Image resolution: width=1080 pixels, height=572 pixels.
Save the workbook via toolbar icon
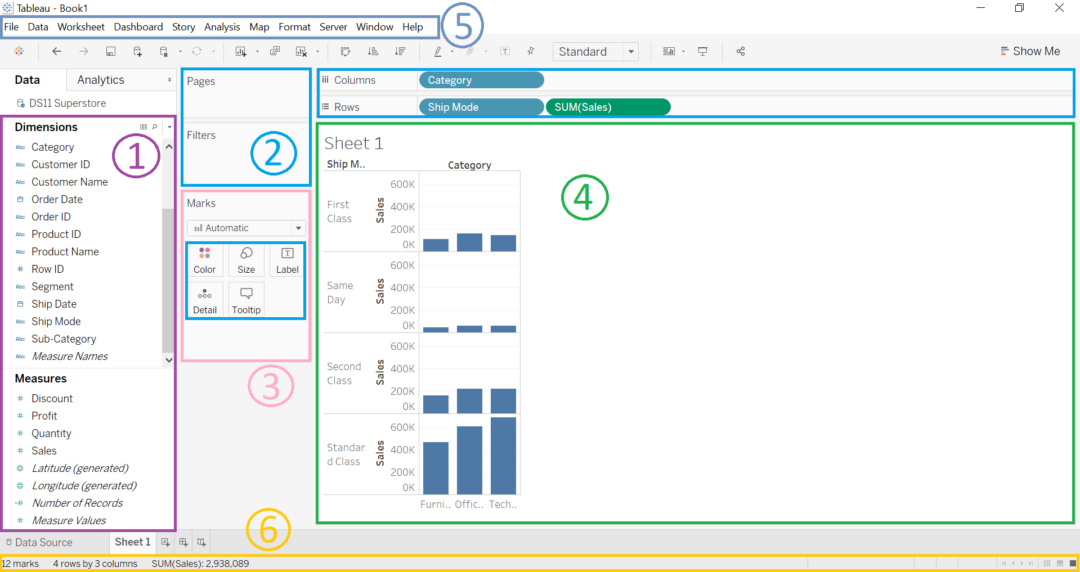point(110,51)
